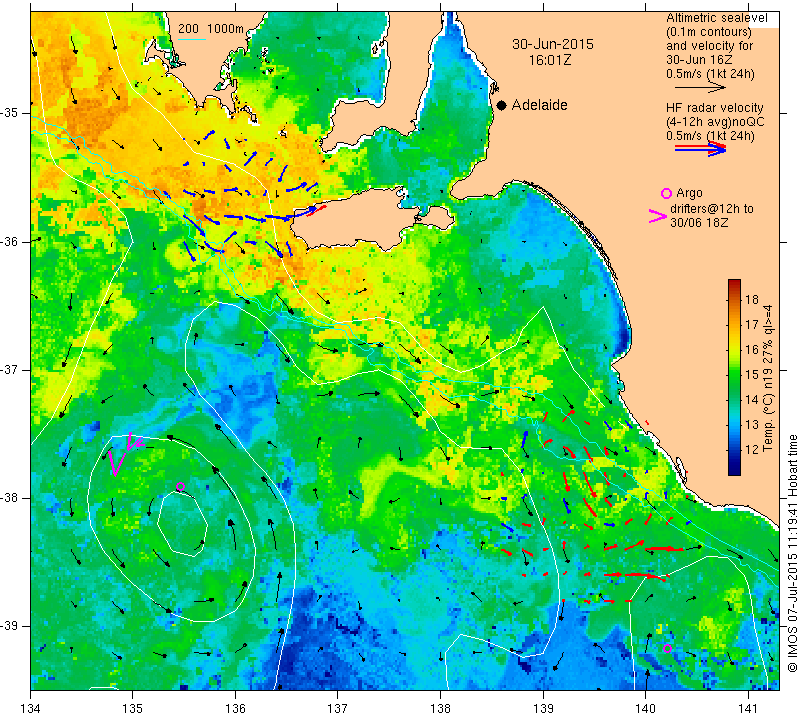
Task: Click the magenta Argo circle in the legend
Action: pyautogui.click(x=666, y=193)
